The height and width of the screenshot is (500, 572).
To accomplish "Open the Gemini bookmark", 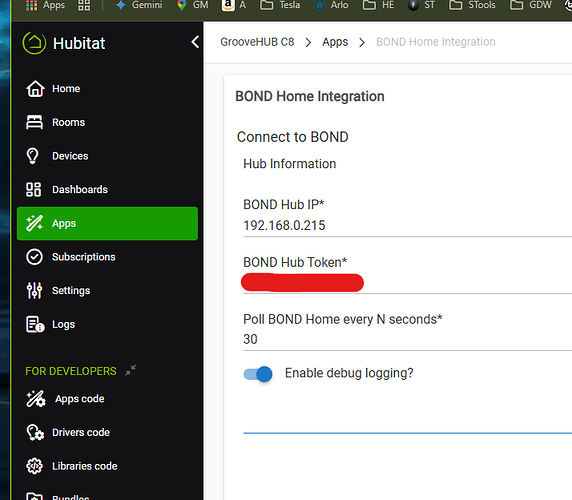I will pyautogui.click(x=139, y=5).
